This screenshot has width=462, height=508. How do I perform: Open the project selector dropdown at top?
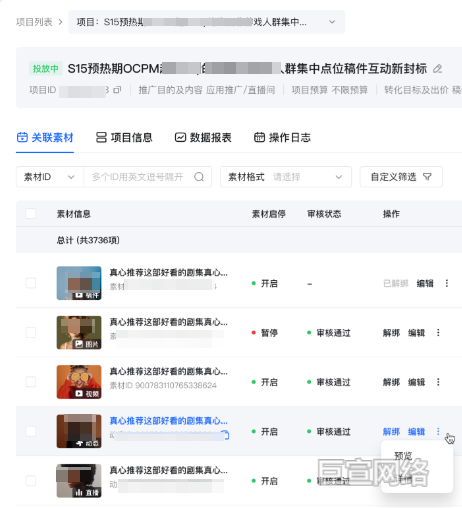pos(207,22)
